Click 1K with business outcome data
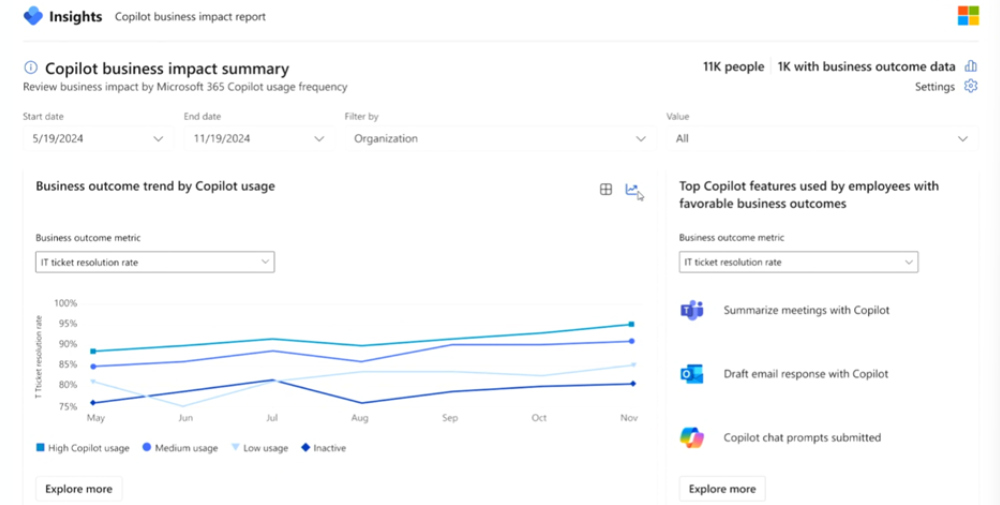 (867, 66)
